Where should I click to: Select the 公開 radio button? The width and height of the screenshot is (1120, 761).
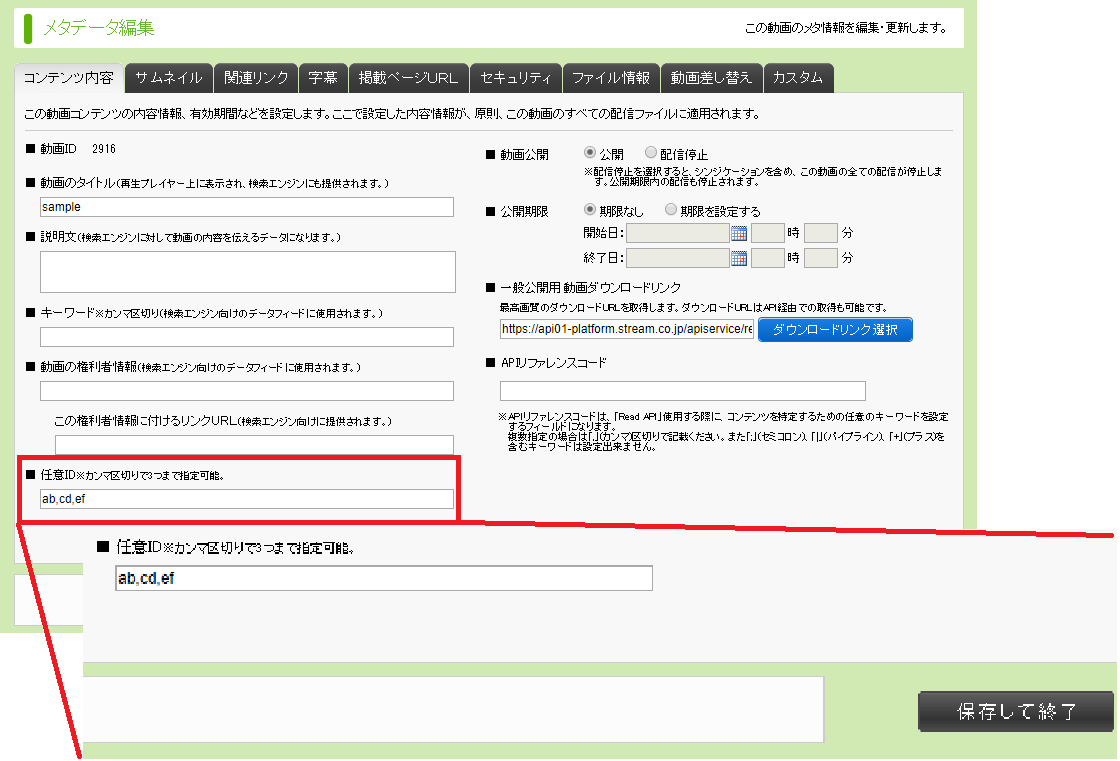pyautogui.click(x=589, y=152)
